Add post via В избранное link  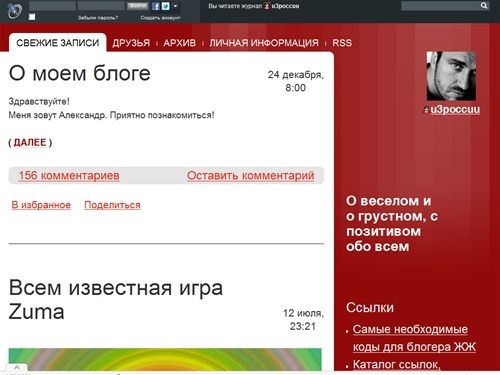tap(41, 205)
